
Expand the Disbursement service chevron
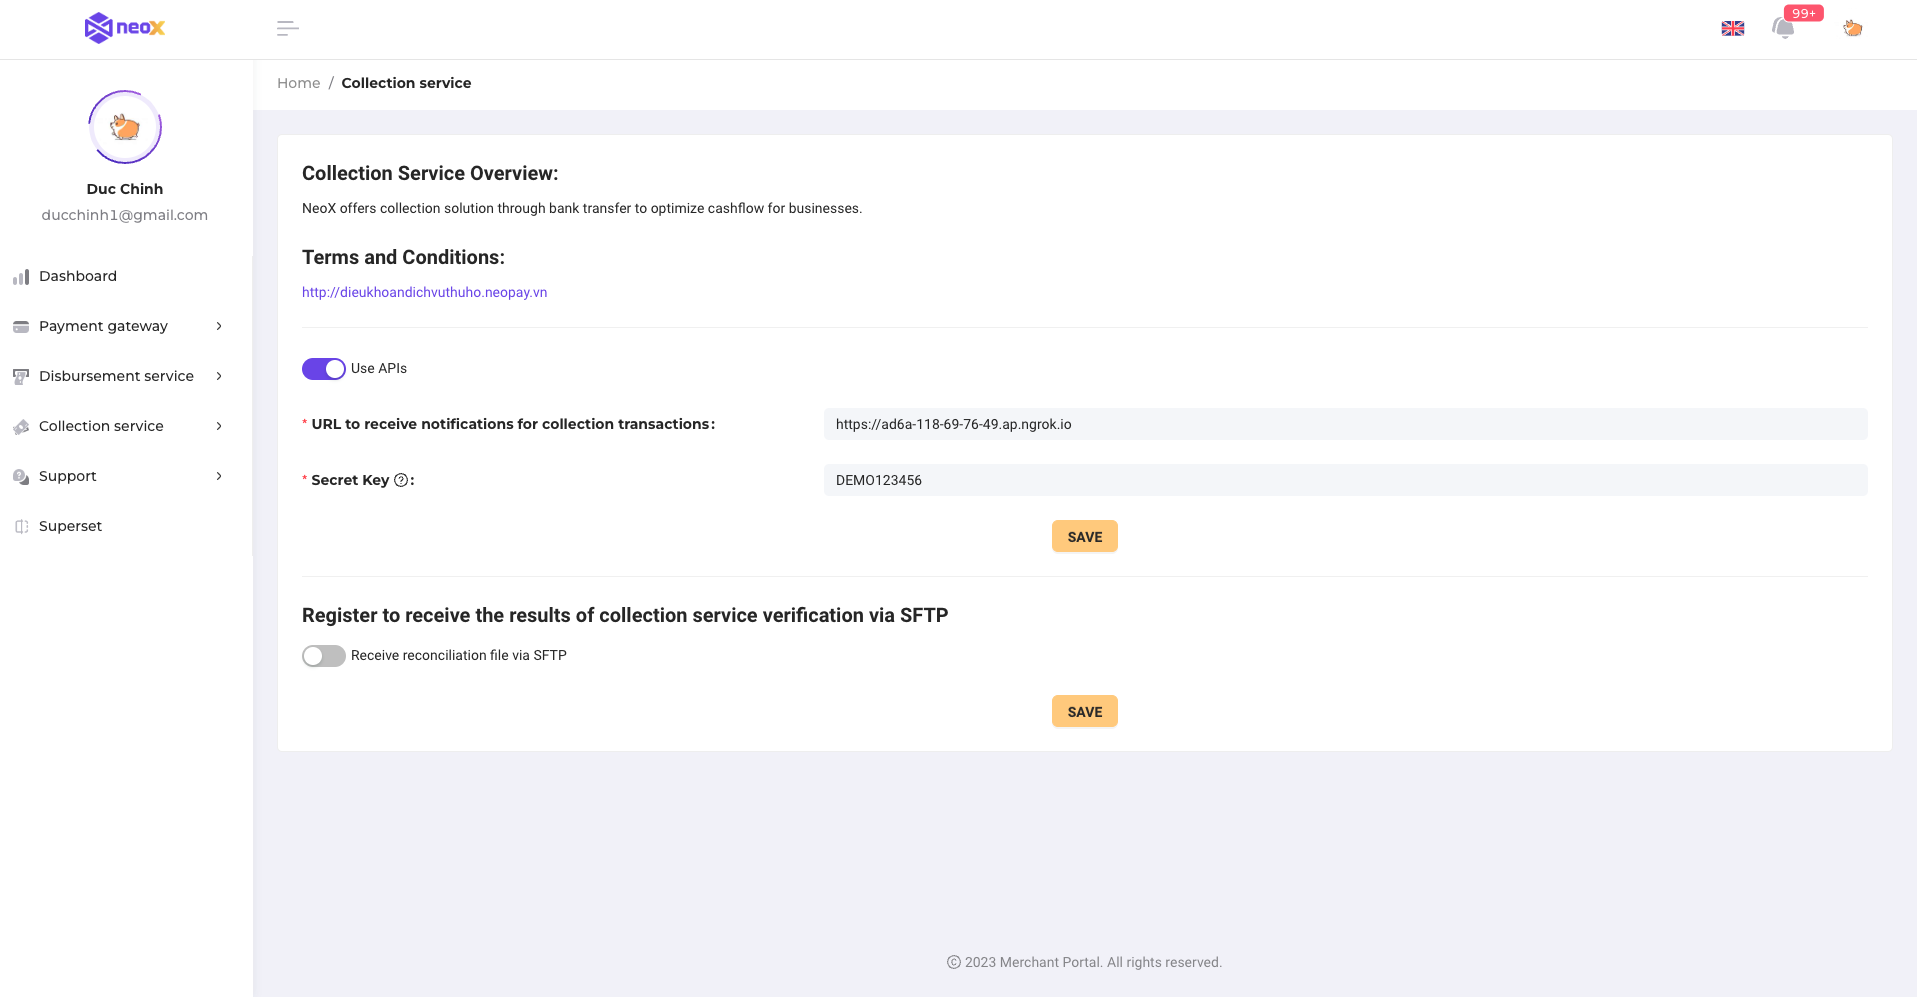pos(219,376)
